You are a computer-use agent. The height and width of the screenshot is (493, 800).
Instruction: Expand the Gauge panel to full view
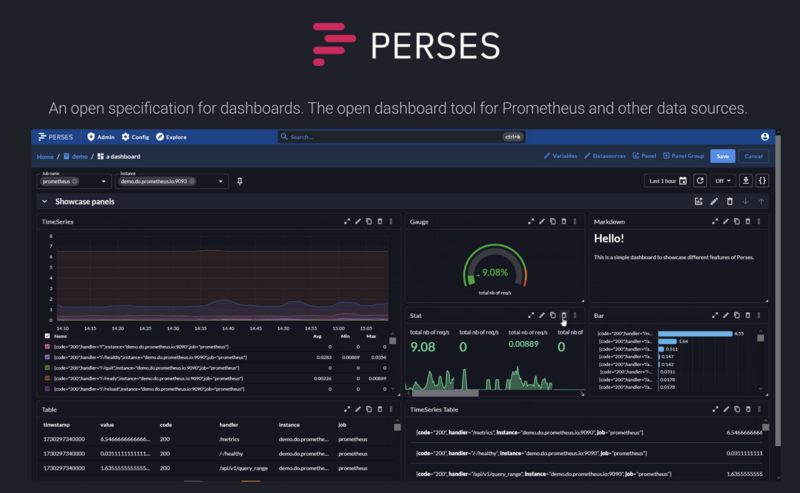(x=531, y=221)
